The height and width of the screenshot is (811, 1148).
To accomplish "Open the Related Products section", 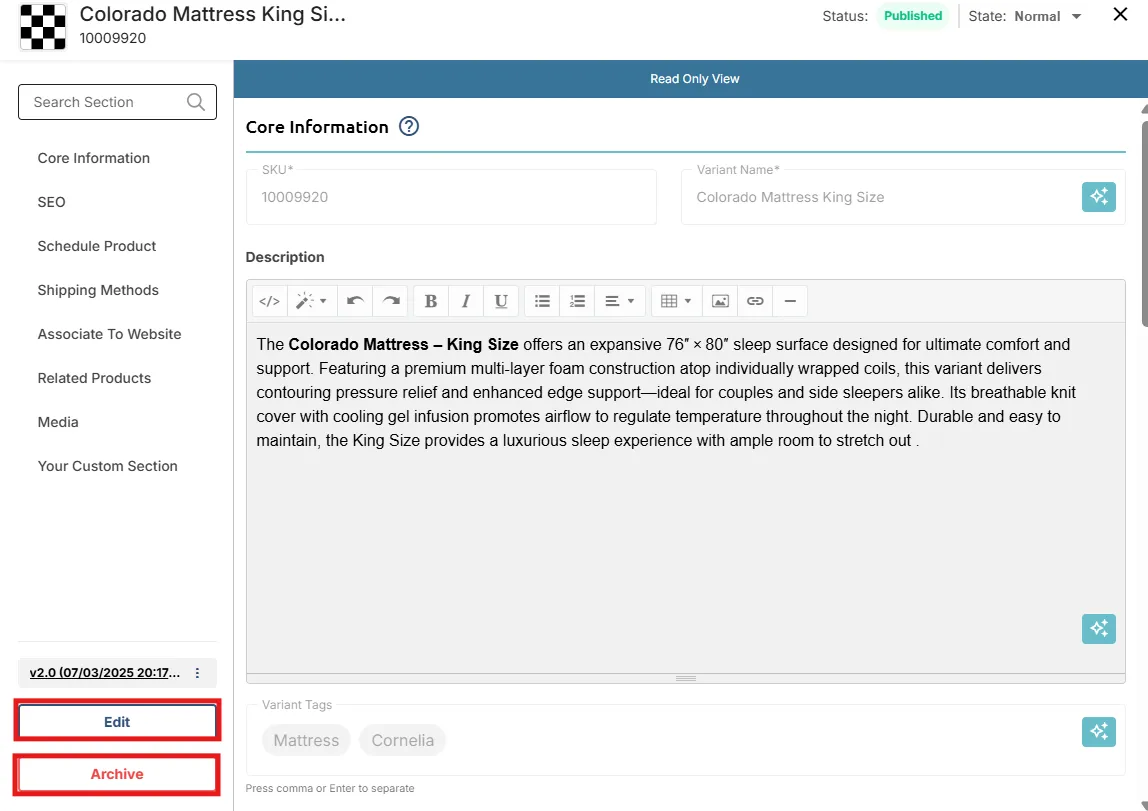I will tap(94, 378).
